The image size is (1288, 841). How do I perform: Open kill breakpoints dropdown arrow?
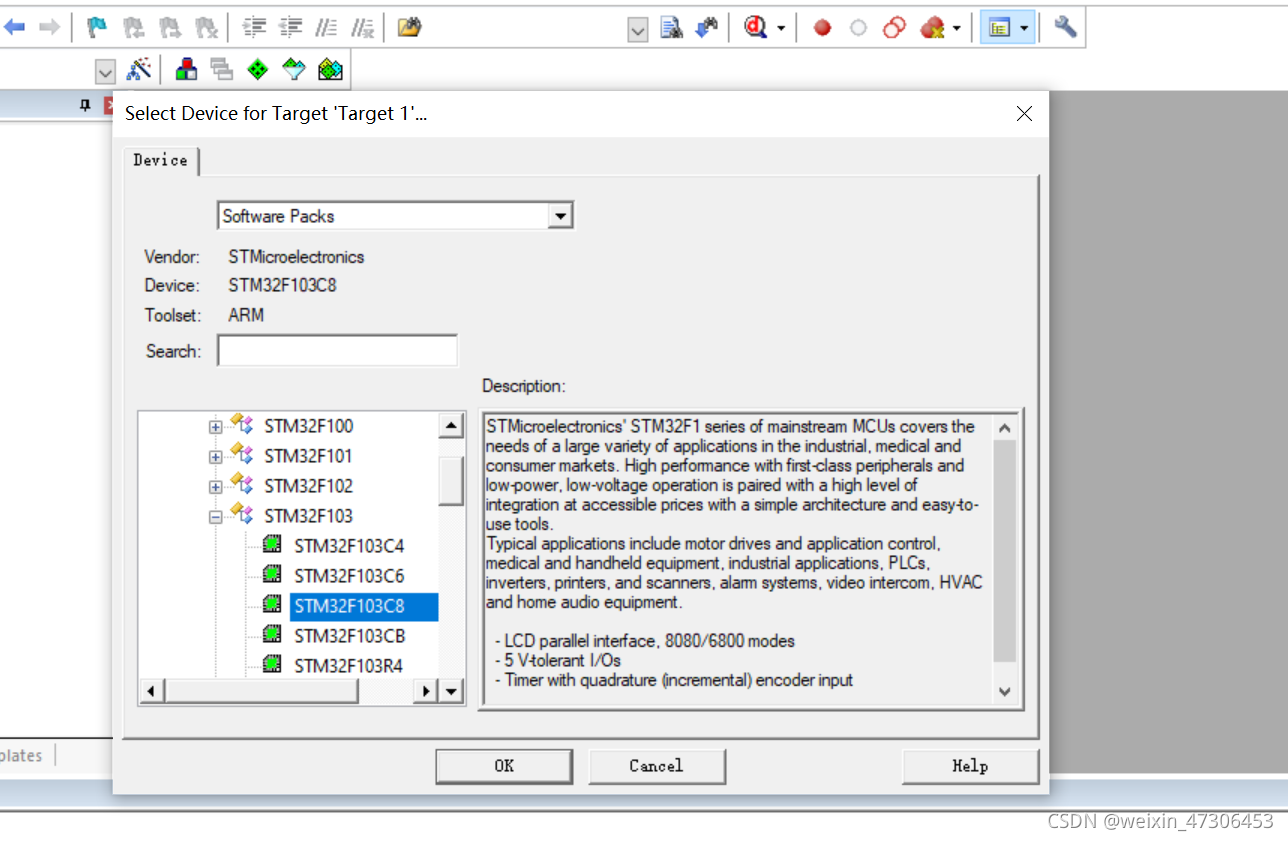957,28
